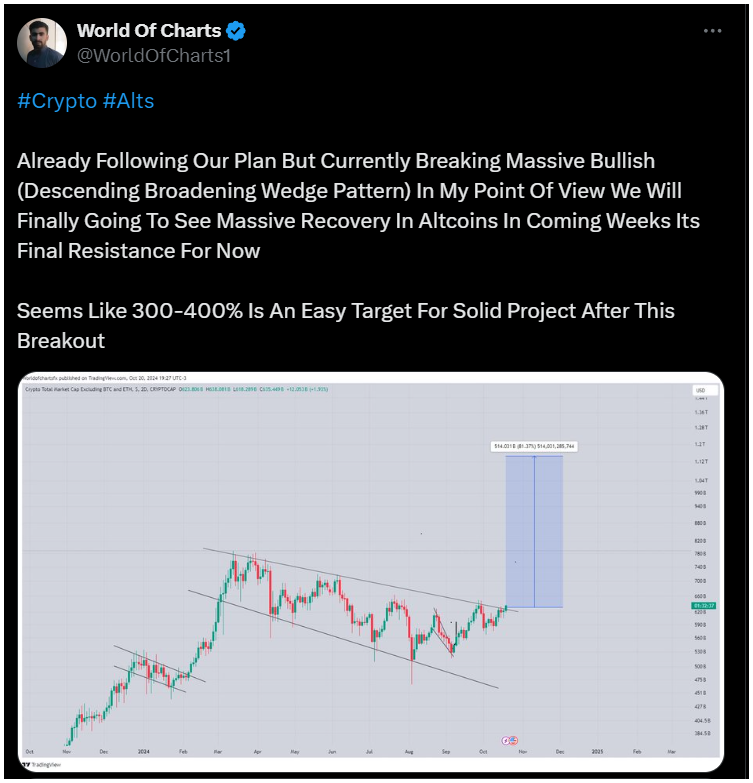Click the TradingView logo in chart footer
Image resolution: width=753 pixels, height=783 pixels.
(x=42, y=765)
